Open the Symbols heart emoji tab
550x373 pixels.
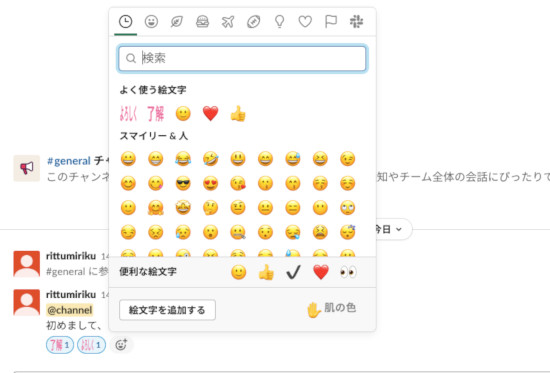[305, 22]
